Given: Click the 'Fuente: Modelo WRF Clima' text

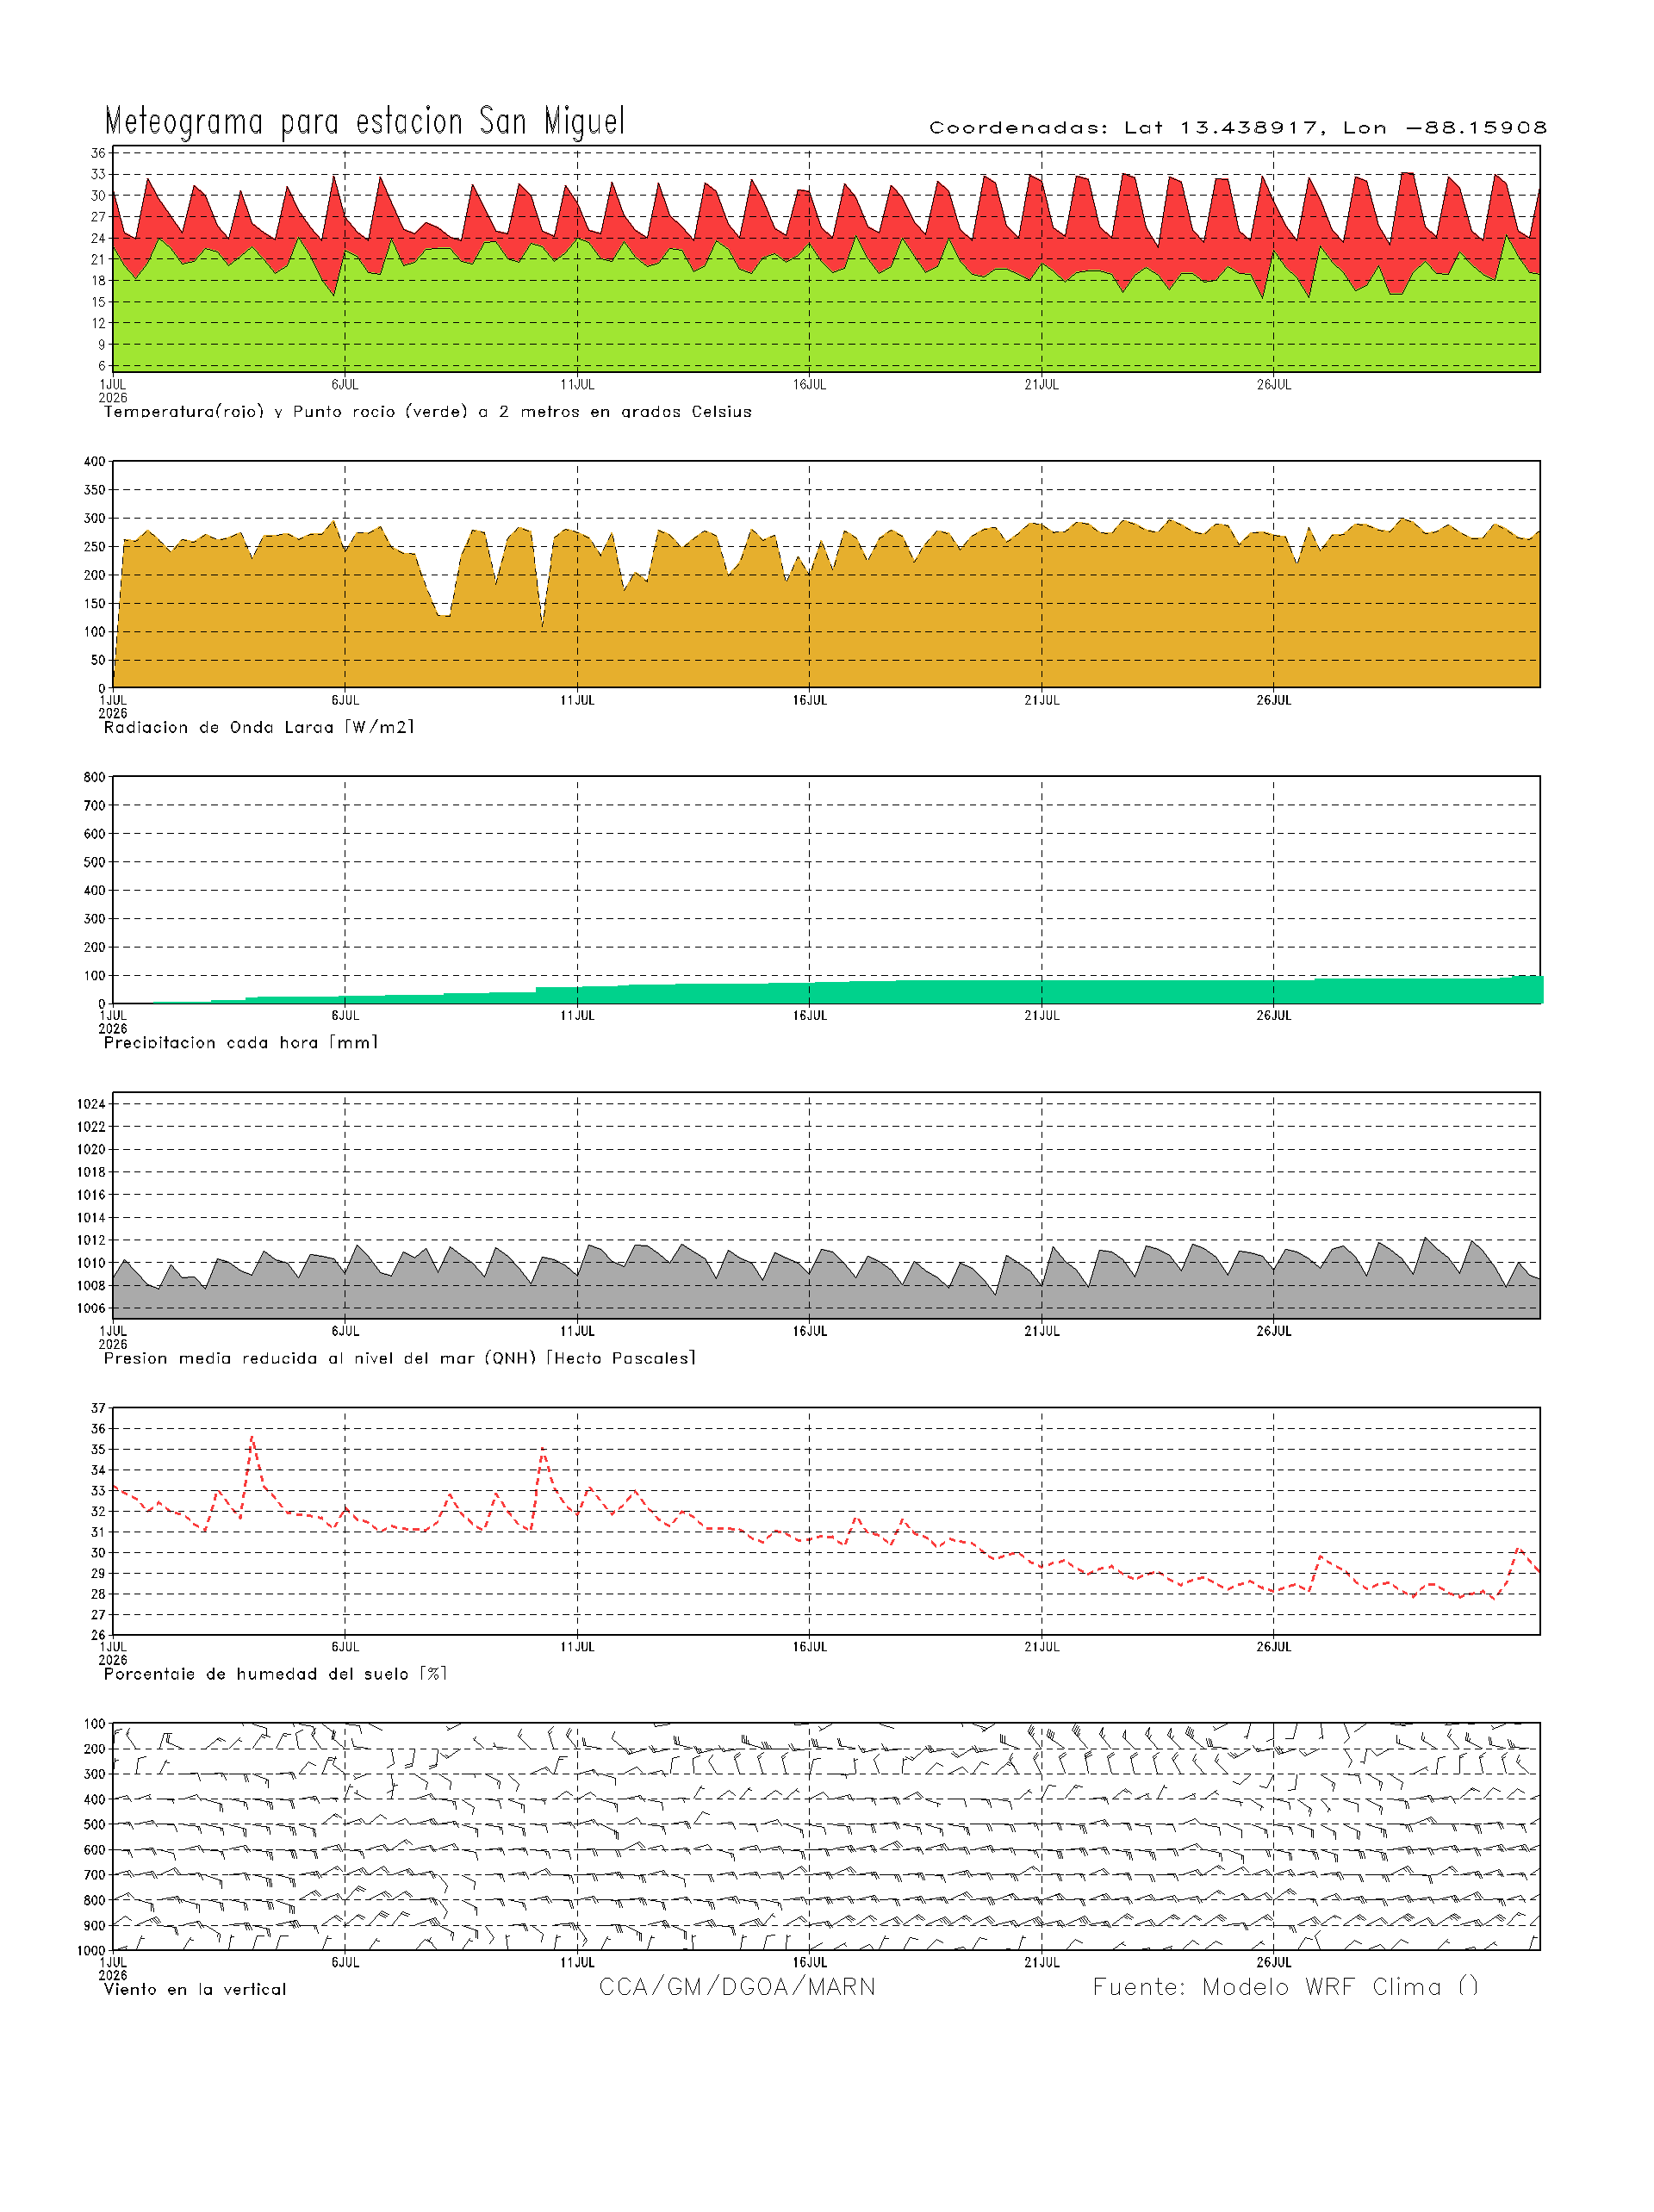Looking at the screenshot, I should (1285, 1987).
